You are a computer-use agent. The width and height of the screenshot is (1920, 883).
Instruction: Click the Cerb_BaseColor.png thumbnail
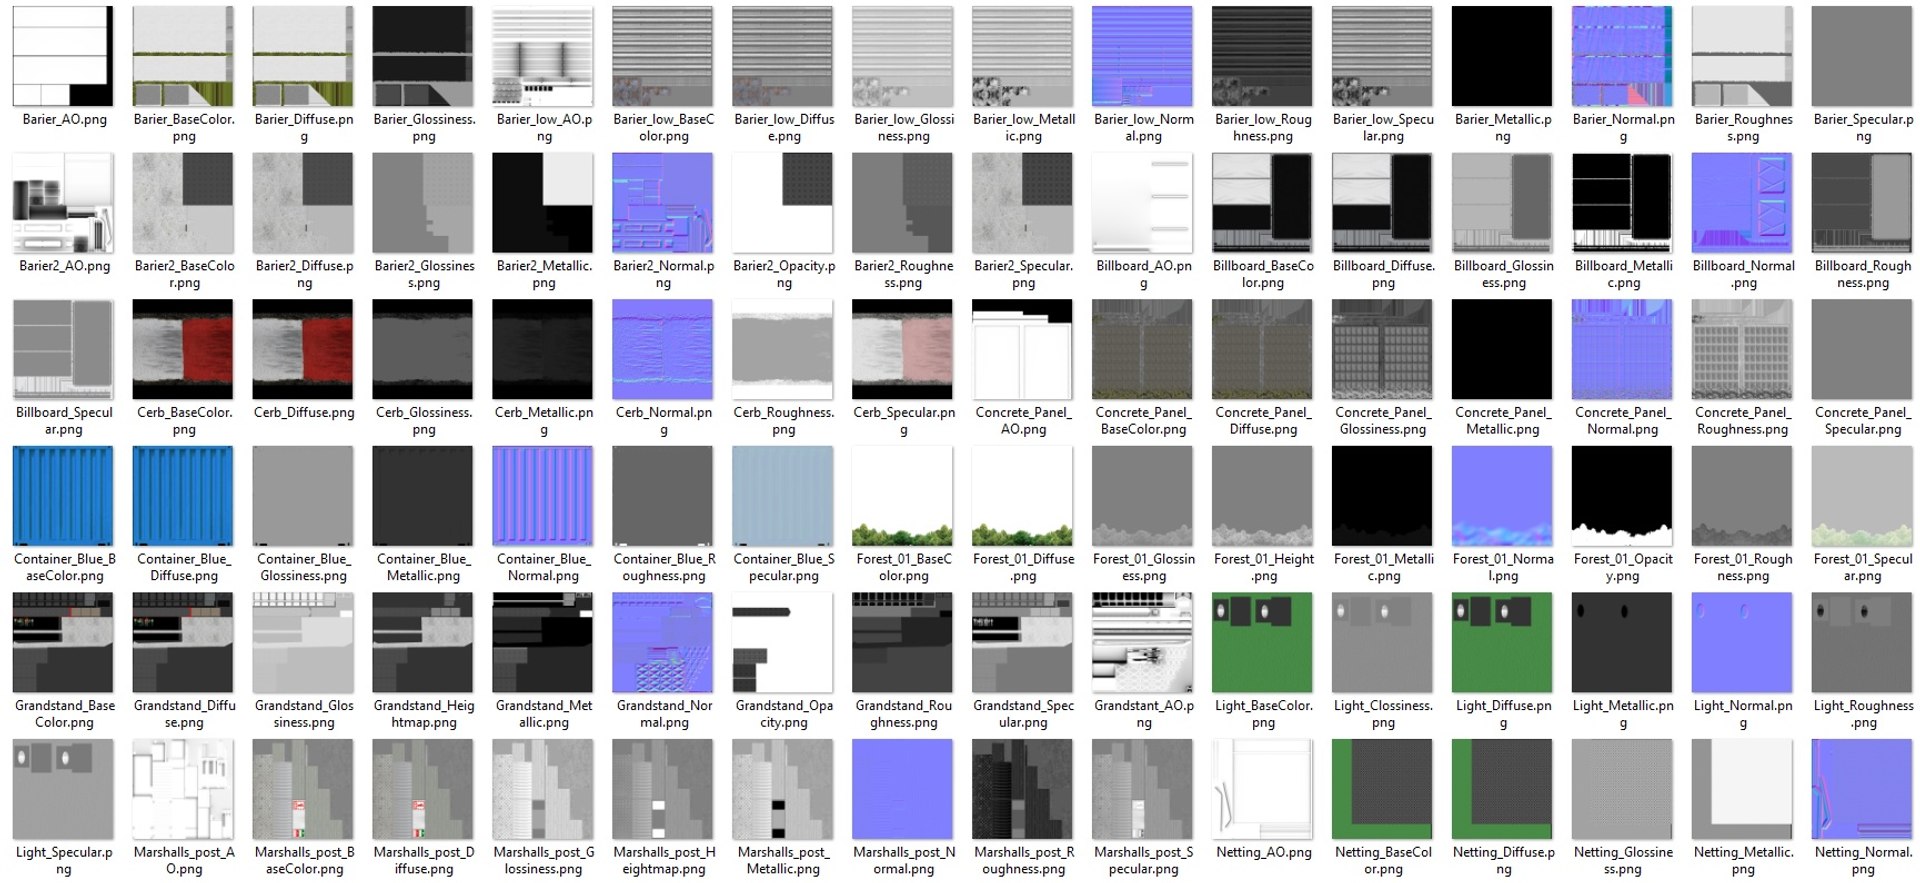[x=183, y=349]
